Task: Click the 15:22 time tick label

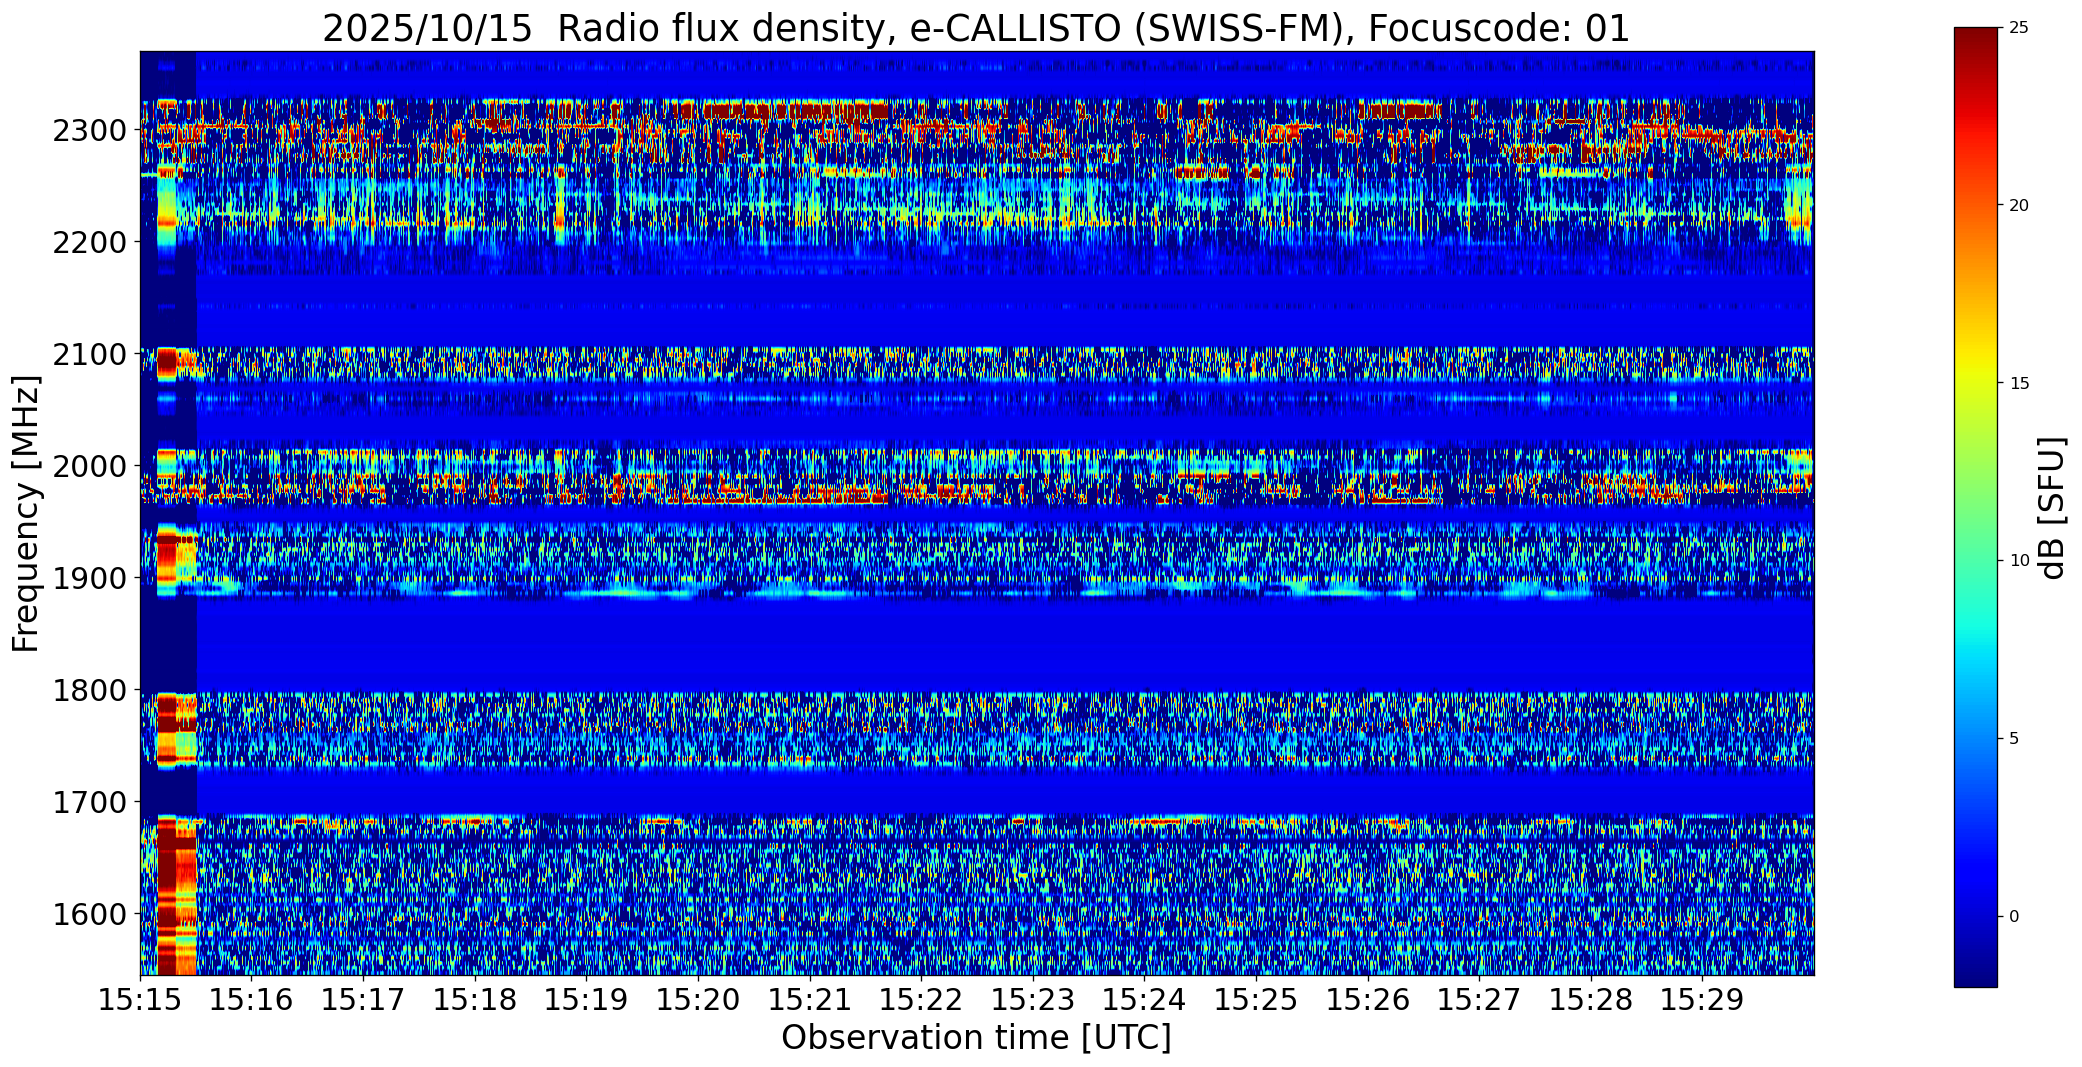Action: pyautogui.click(x=921, y=999)
